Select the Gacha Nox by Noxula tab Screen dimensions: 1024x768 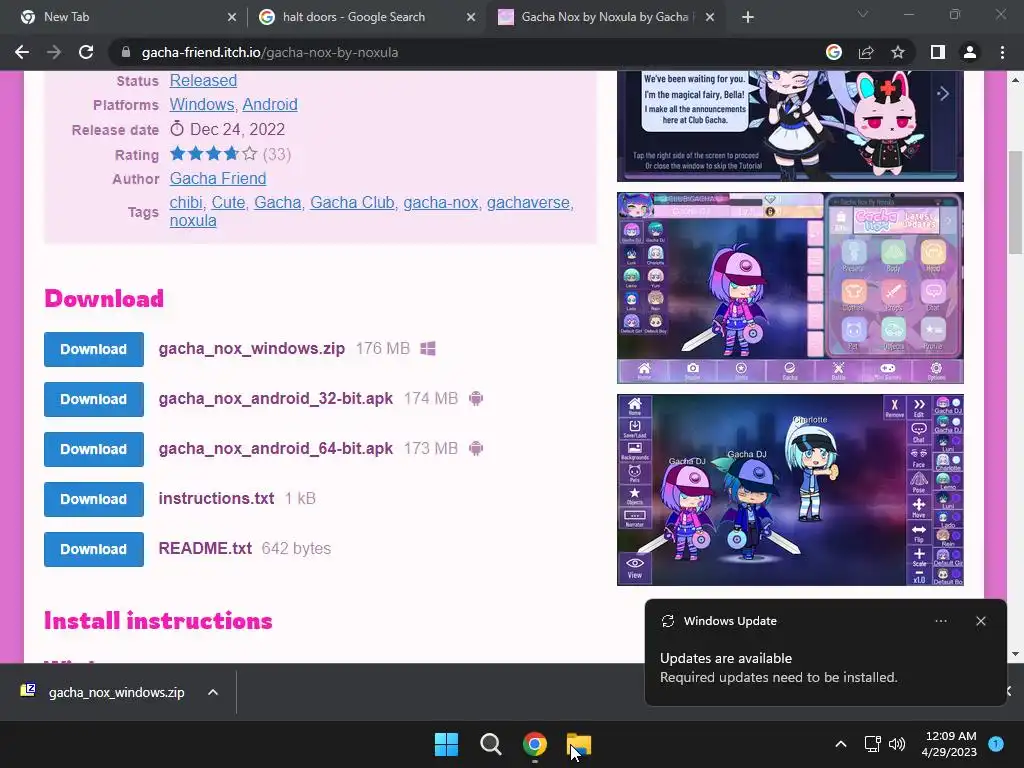point(604,17)
